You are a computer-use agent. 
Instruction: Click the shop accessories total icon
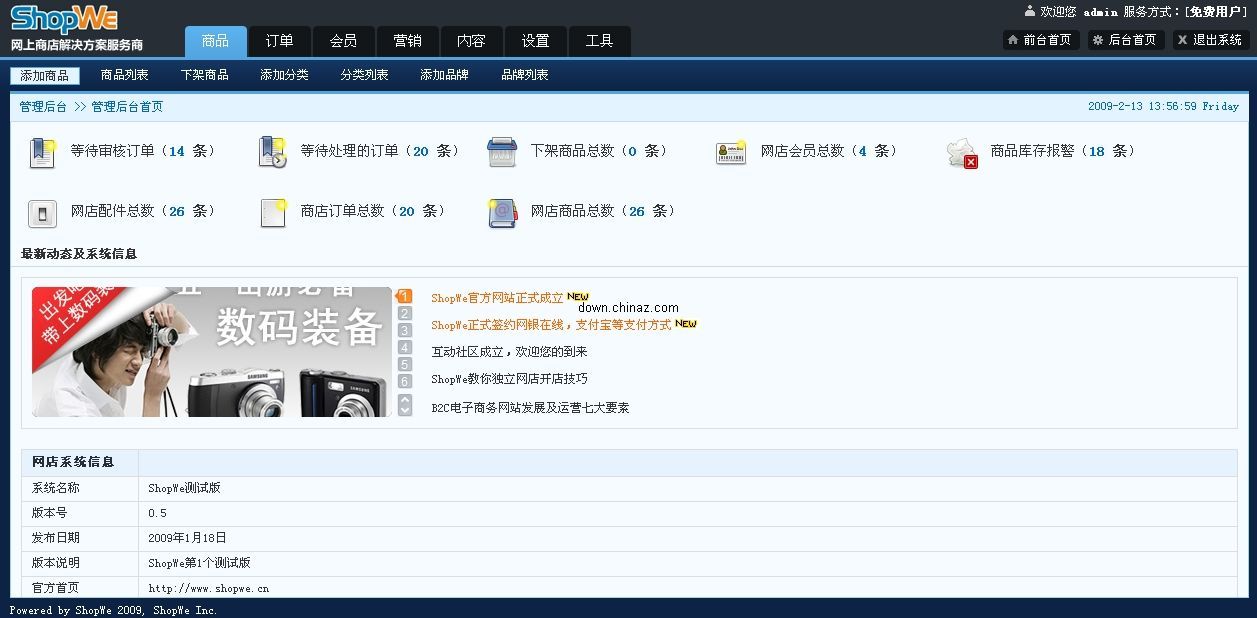(x=42, y=212)
